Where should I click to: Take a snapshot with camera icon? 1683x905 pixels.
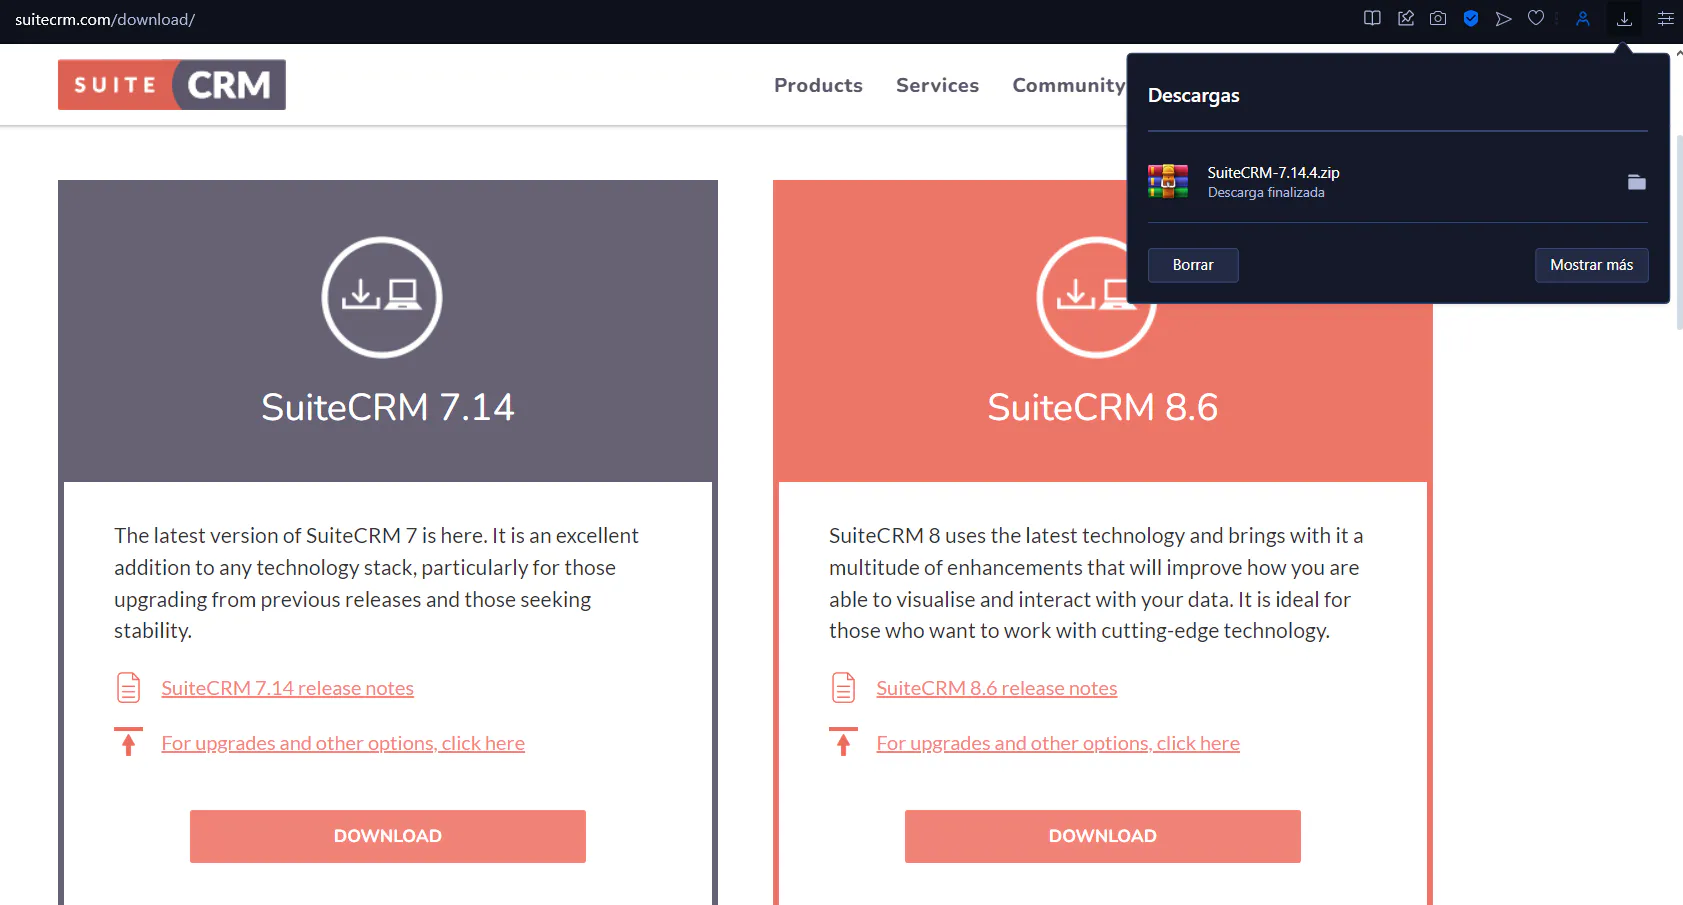click(1438, 18)
